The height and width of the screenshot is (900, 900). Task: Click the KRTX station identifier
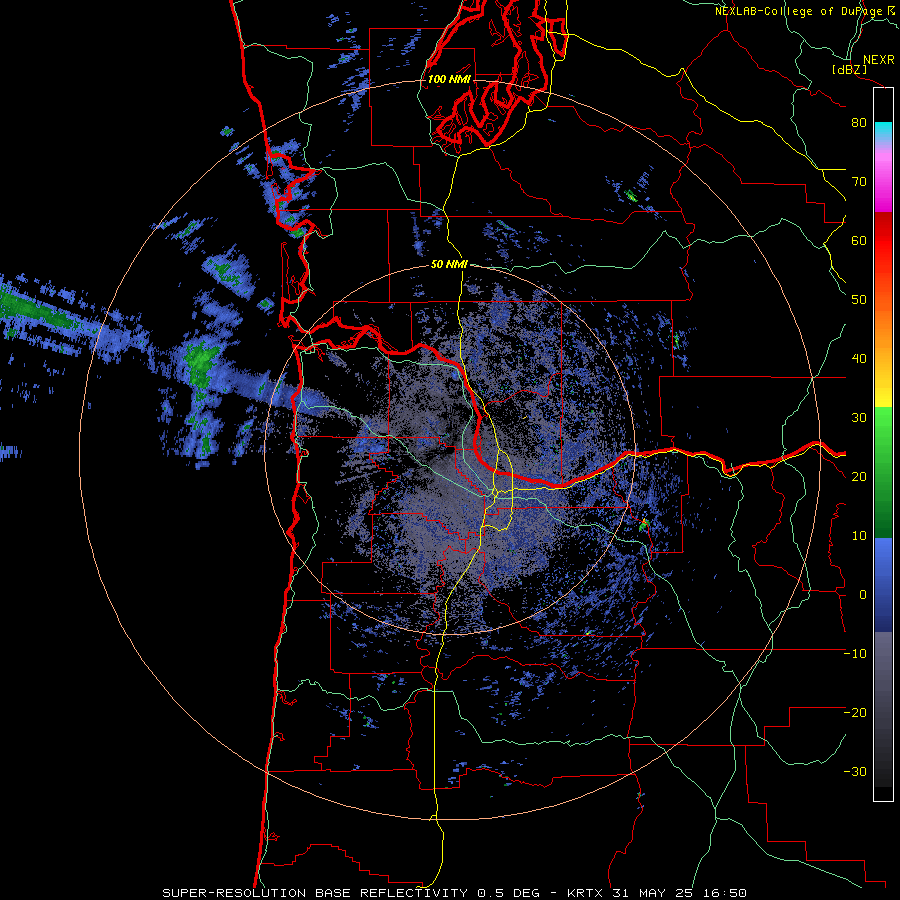point(586,893)
